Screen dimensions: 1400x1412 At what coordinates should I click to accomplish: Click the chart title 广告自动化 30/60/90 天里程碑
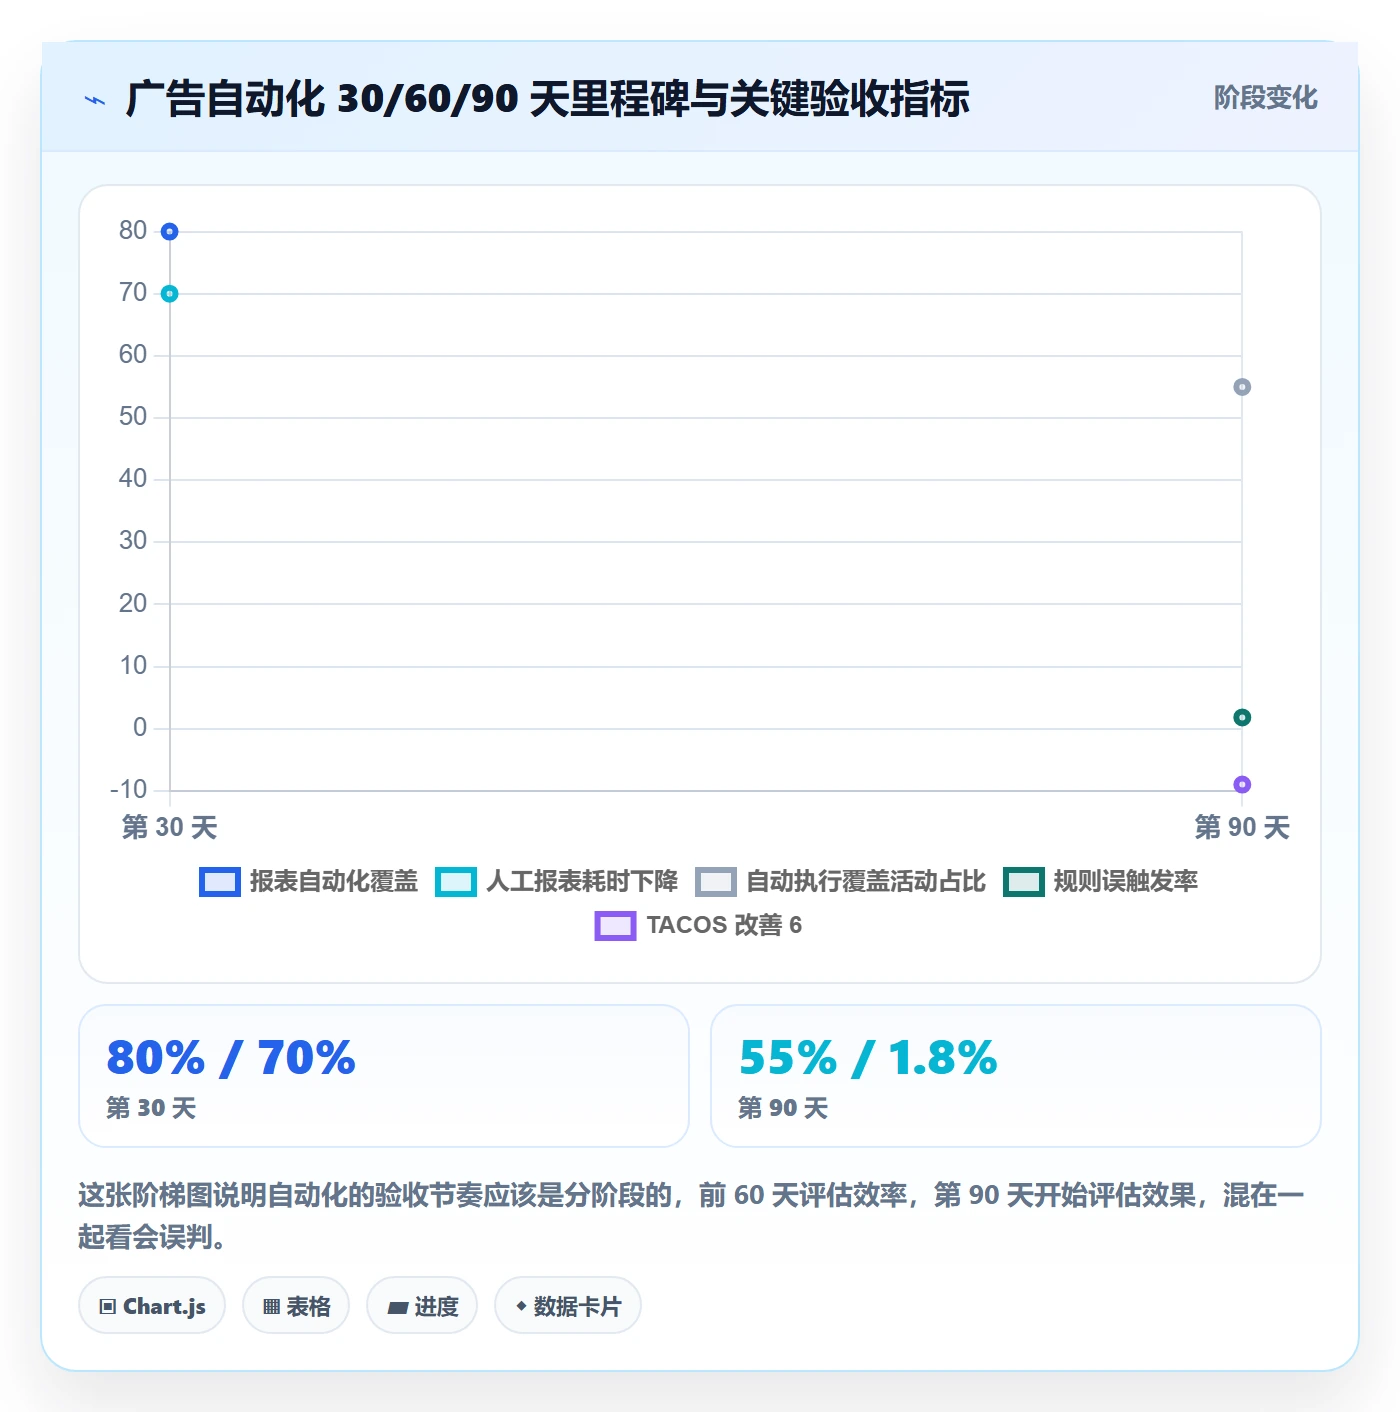547,99
